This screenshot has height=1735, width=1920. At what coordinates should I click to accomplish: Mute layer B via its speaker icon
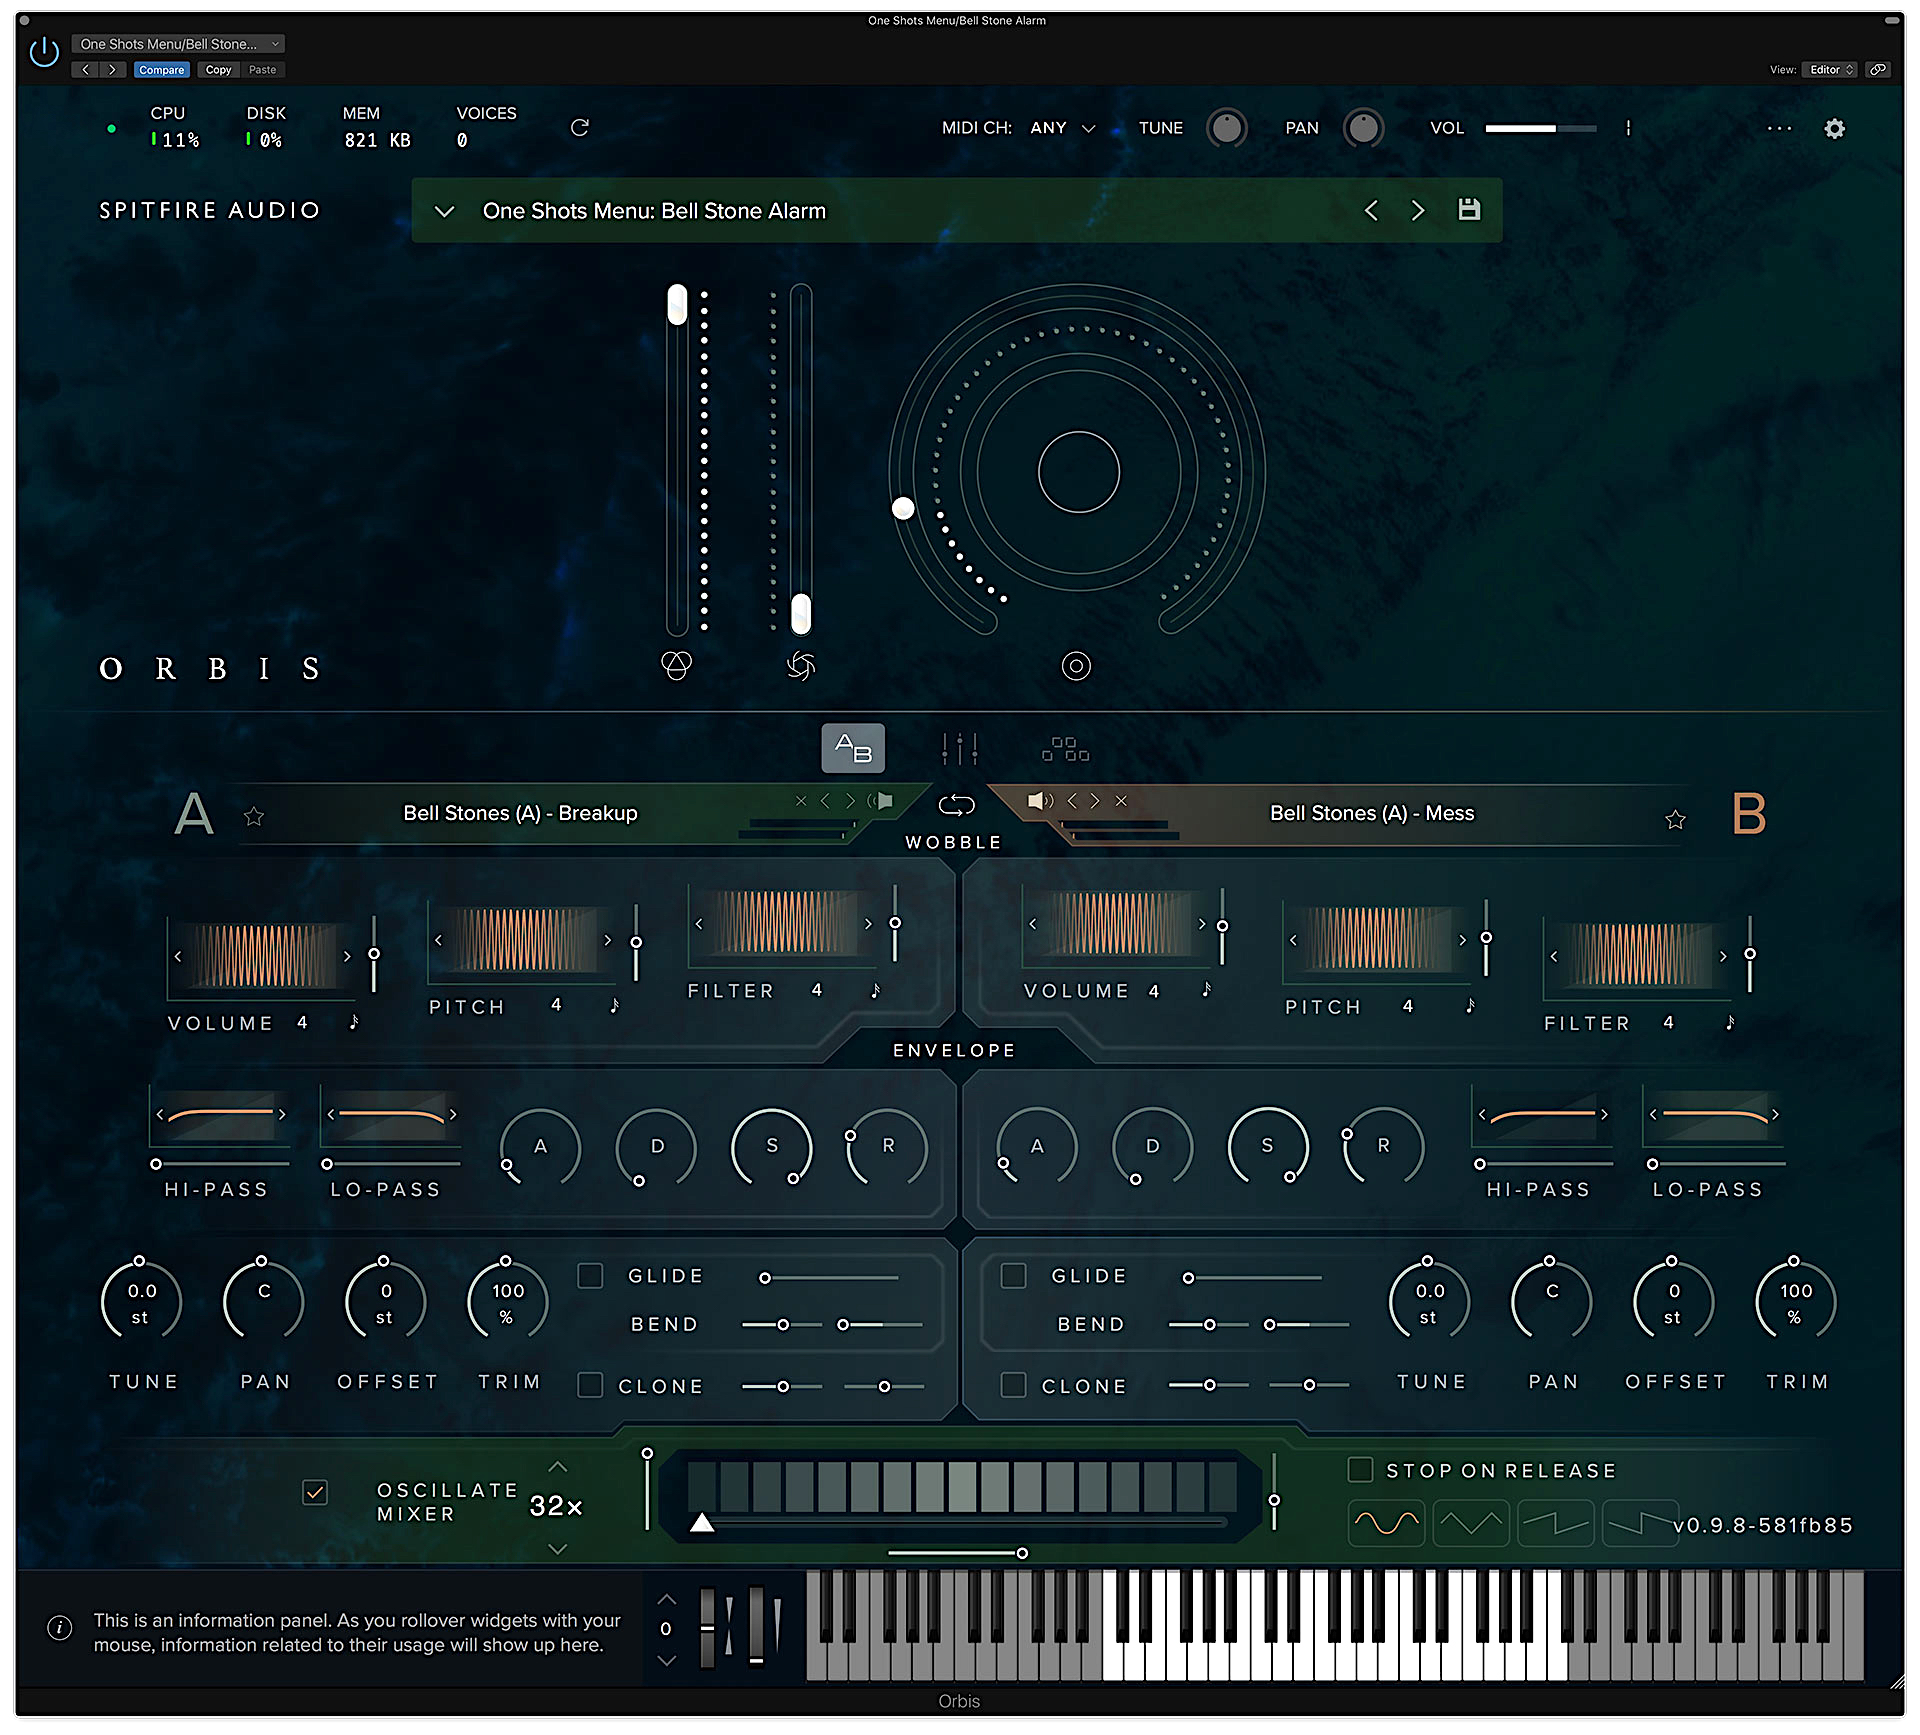point(1039,801)
